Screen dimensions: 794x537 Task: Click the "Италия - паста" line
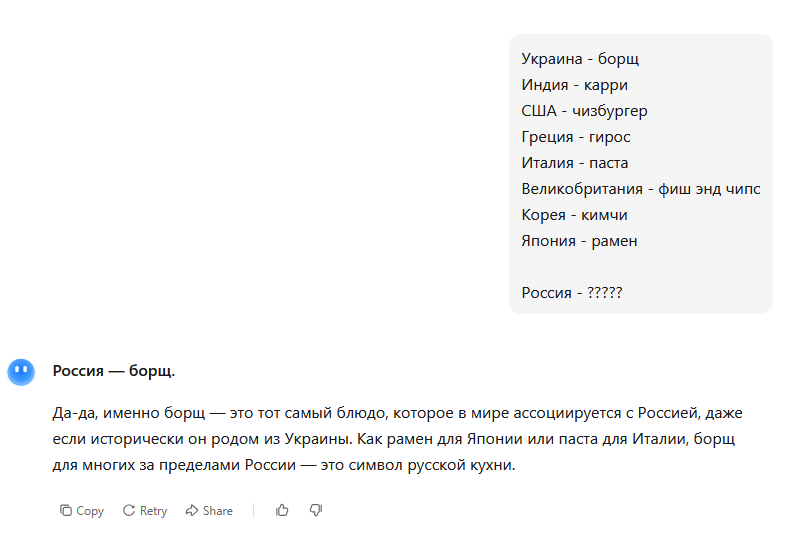click(574, 163)
